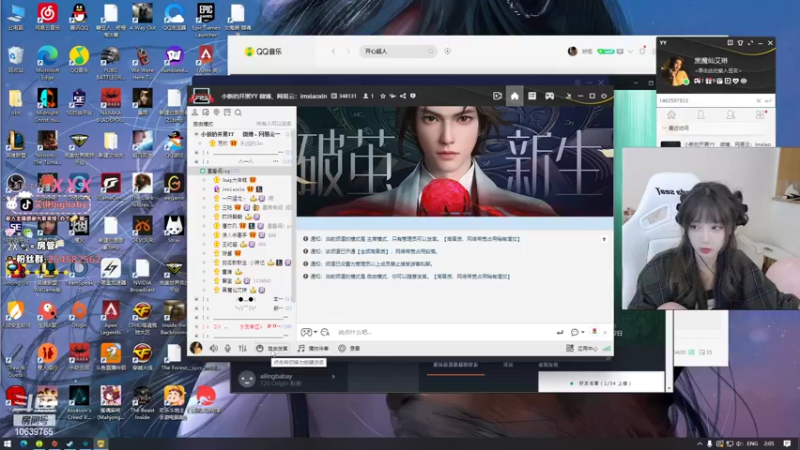Send message with the return arrow icon

point(560,332)
